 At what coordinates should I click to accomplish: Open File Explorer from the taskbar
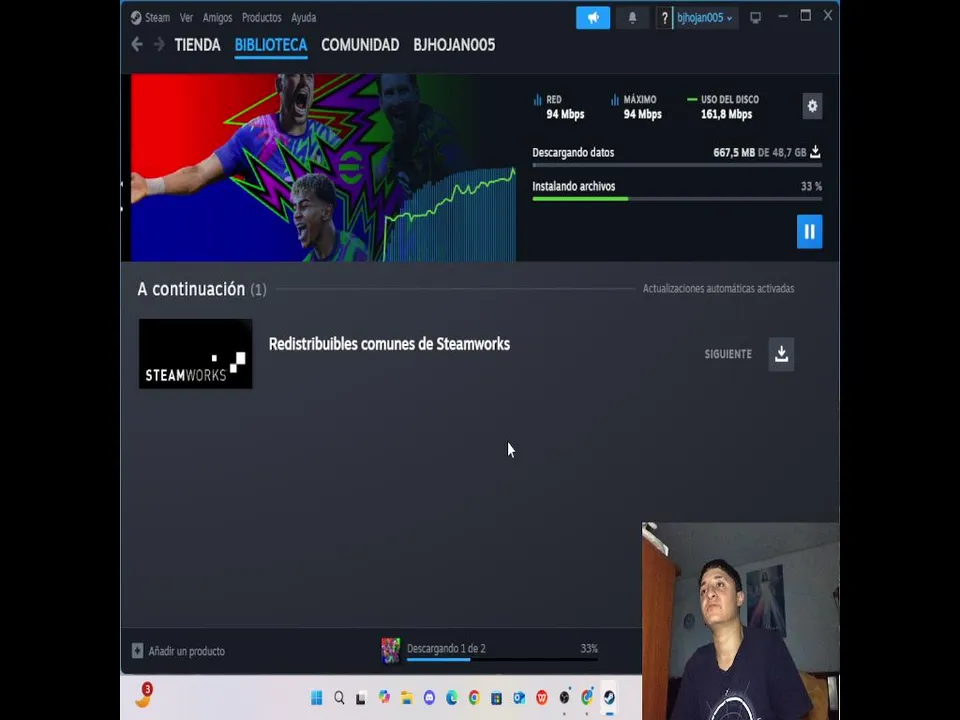(x=407, y=697)
